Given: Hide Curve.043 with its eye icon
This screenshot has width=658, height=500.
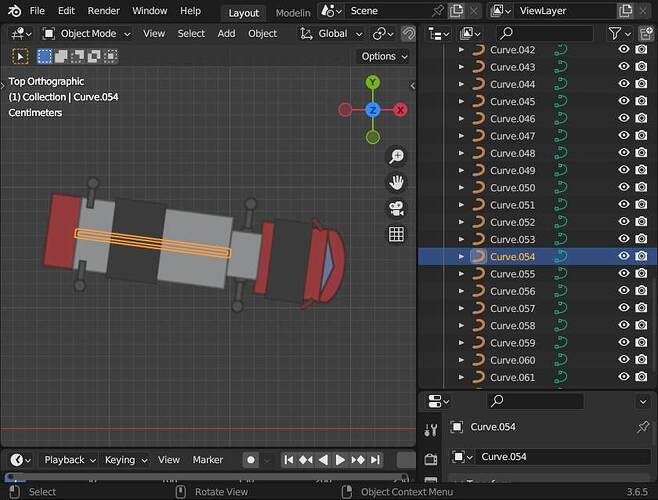Looking at the screenshot, I should point(624,66).
